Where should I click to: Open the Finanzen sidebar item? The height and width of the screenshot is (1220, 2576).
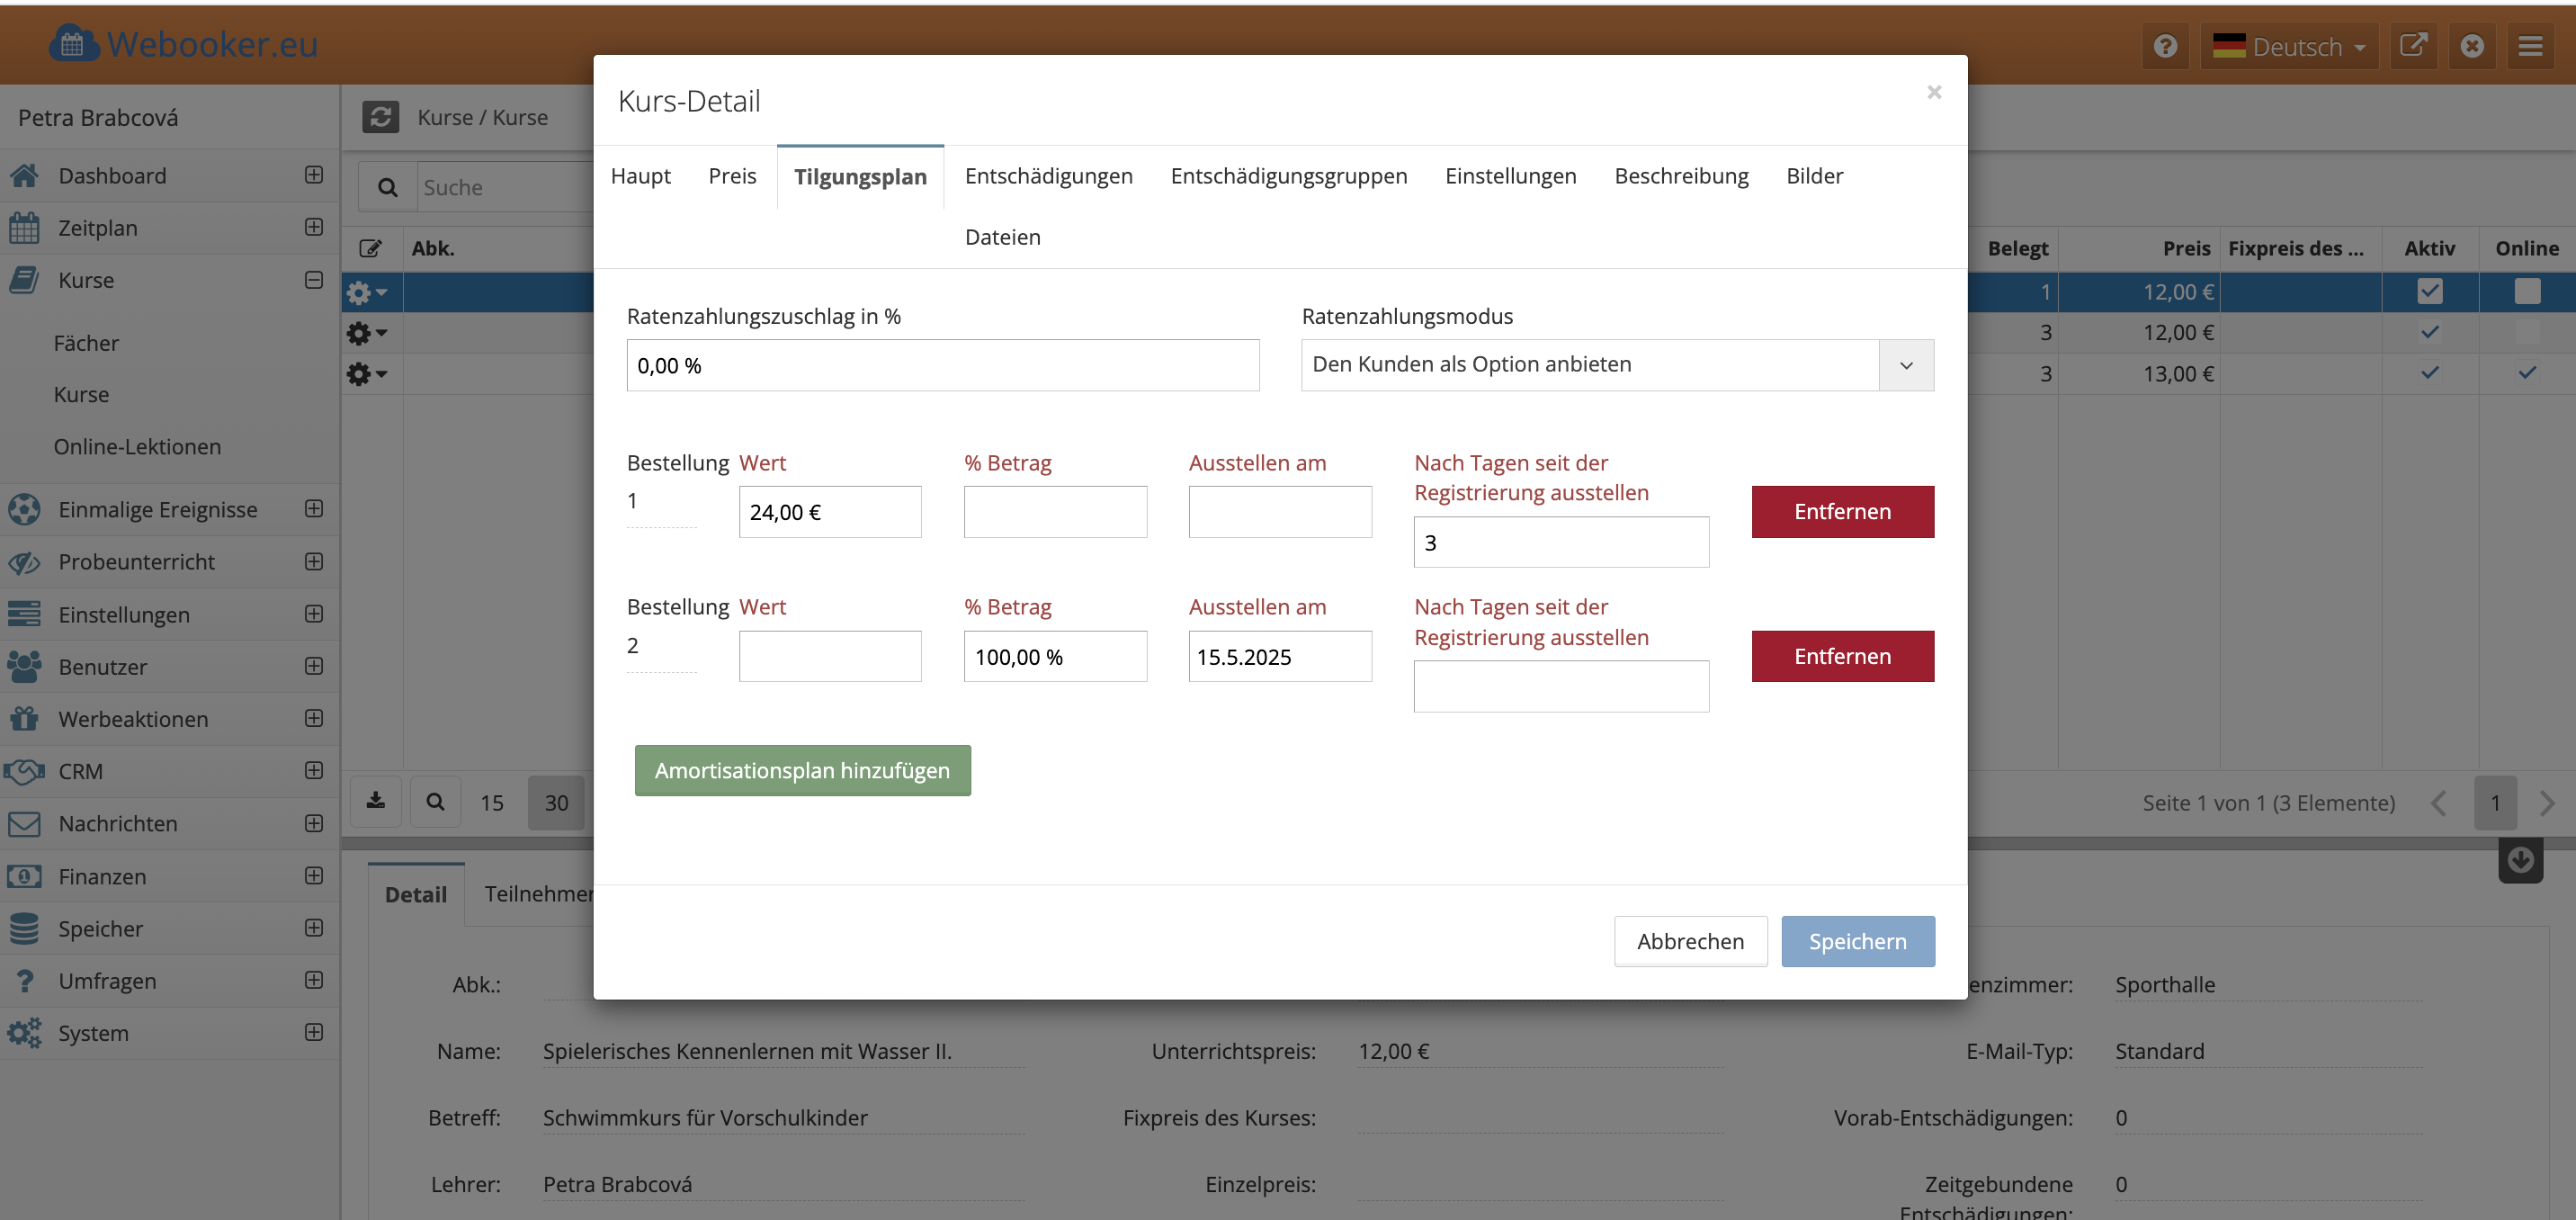coord(102,876)
